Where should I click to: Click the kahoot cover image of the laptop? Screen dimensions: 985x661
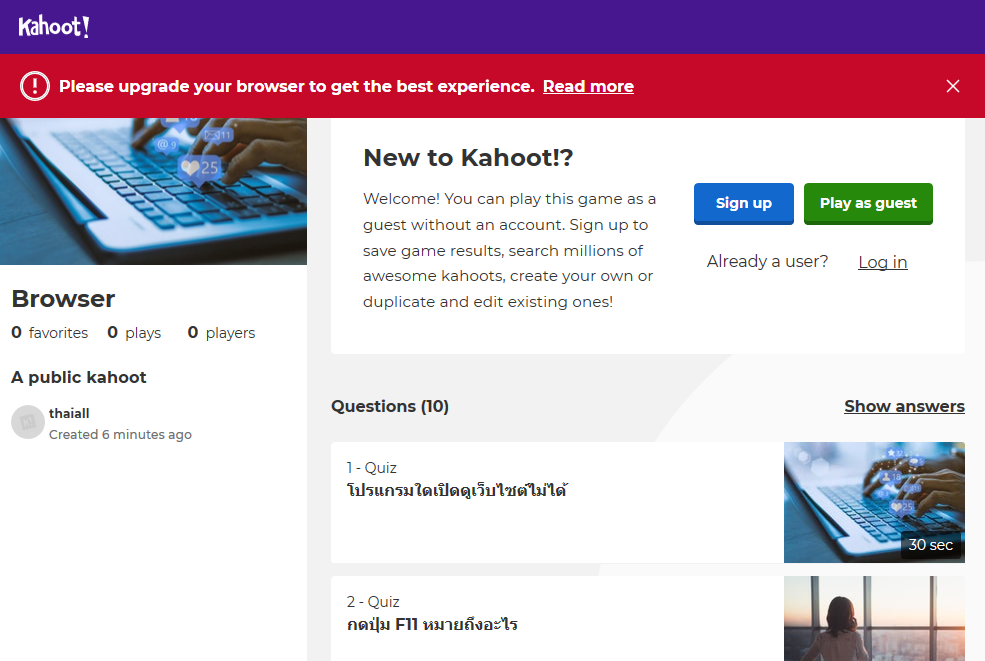[x=153, y=191]
